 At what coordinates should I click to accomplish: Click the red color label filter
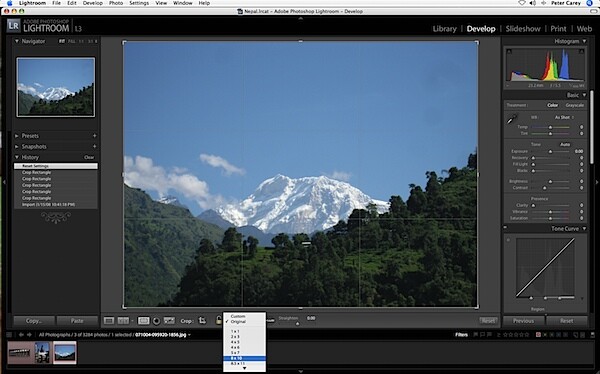538,335
